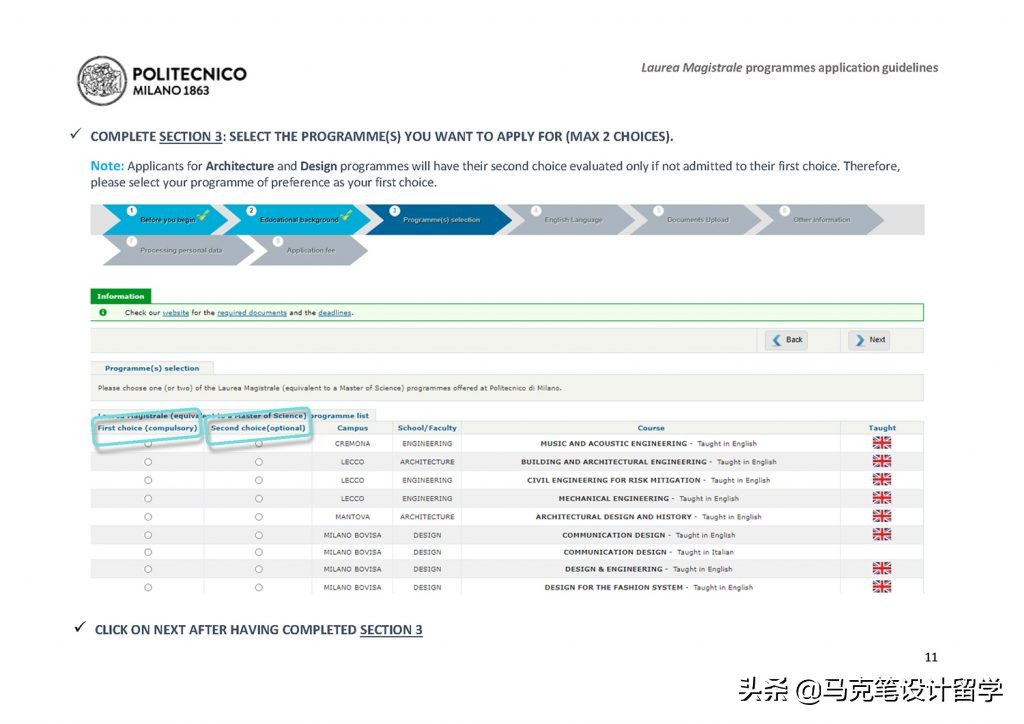This screenshot has height=724, width=1024.
Task: Go to step 2 Educational background
Action: click(298, 219)
